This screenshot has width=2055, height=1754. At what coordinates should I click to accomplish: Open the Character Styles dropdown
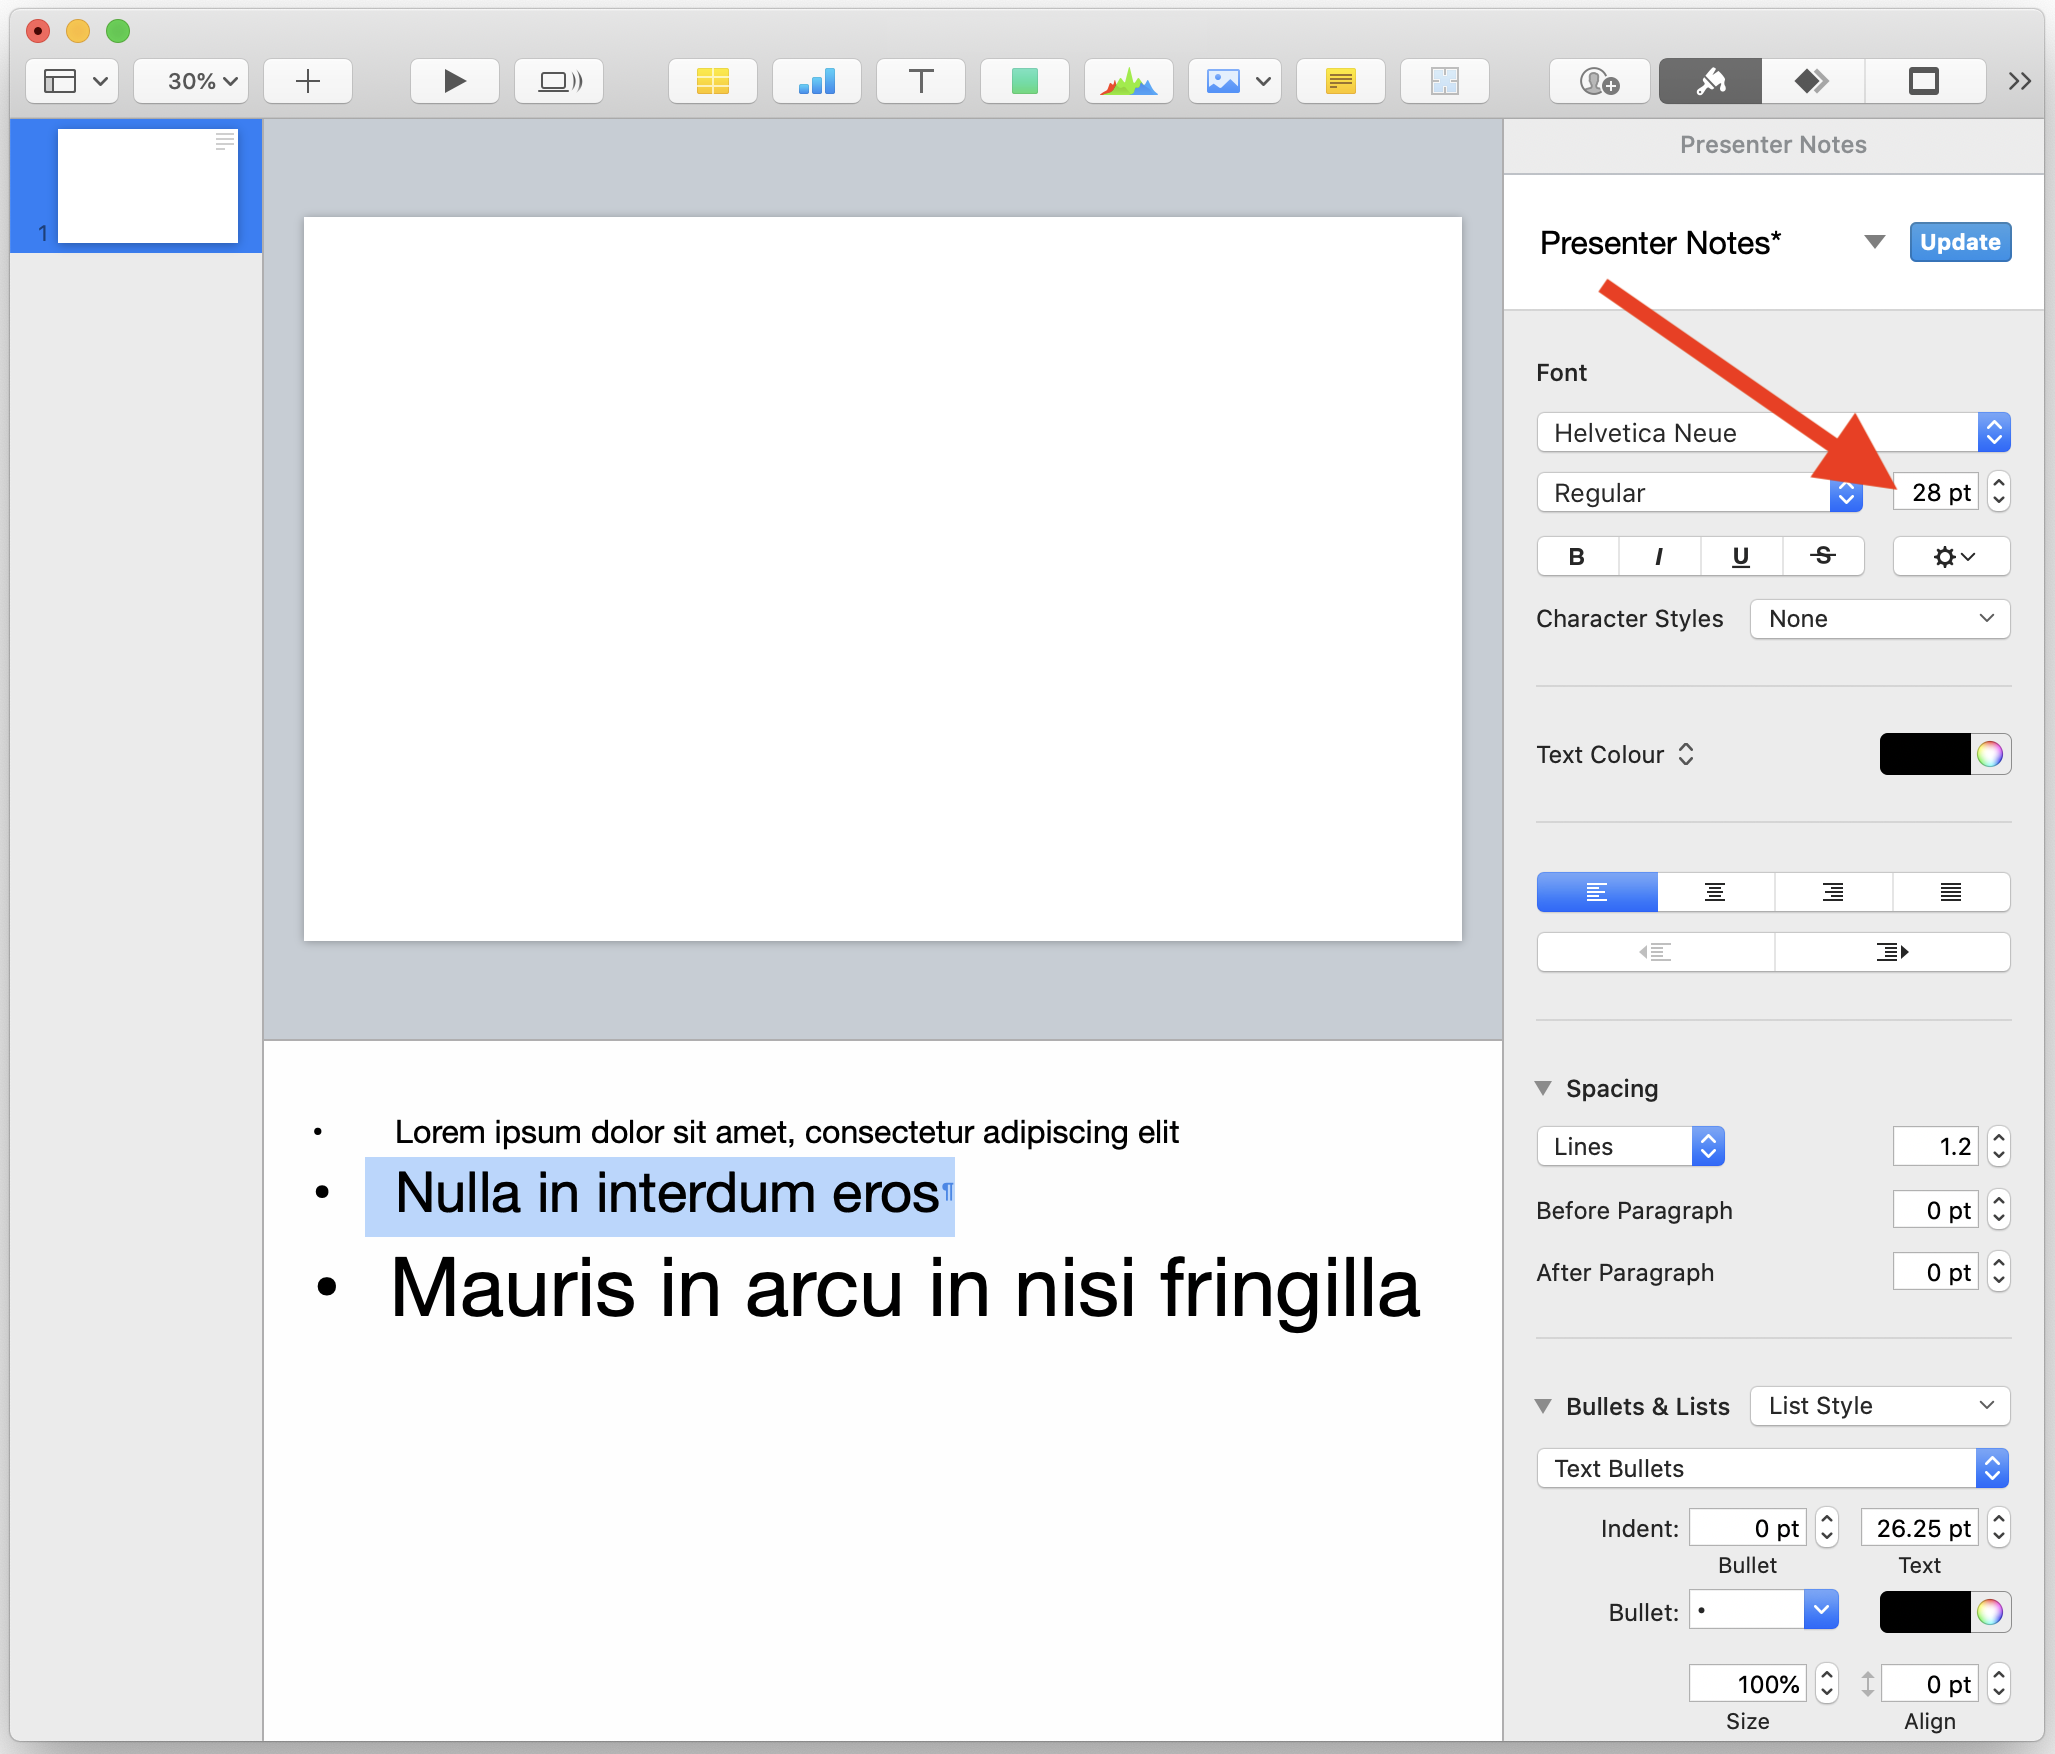coord(1879,619)
